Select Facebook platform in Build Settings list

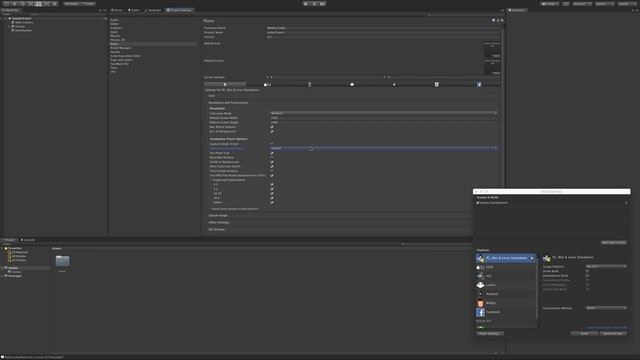(506, 312)
